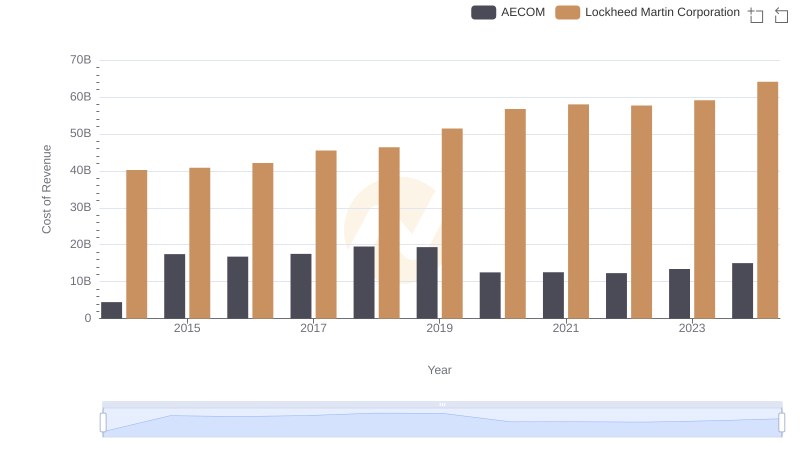Click the 2017 x-axis label
The image size is (800, 461).
coord(313,328)
